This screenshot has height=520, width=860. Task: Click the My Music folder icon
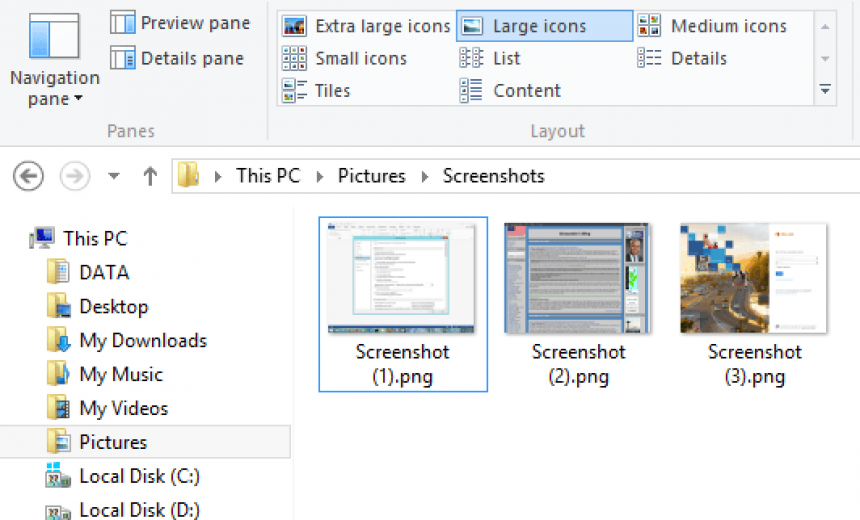(x=58, y=374)
